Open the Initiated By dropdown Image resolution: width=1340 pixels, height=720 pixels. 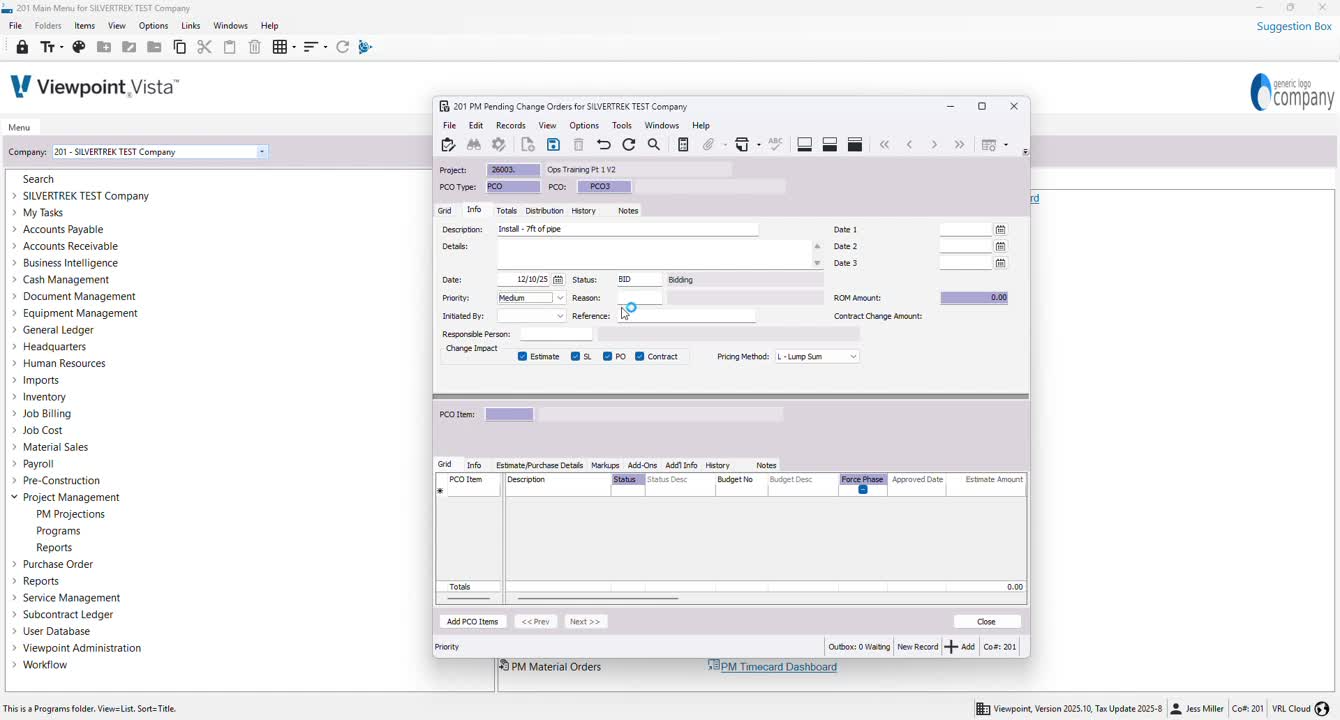tap(560, 316)
